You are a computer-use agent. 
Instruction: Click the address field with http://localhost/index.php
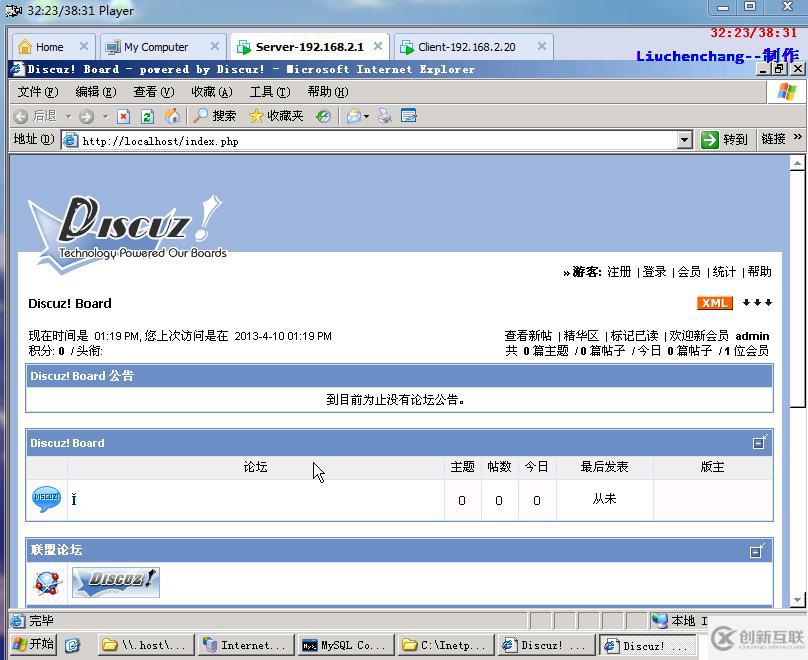click(379, 140)
